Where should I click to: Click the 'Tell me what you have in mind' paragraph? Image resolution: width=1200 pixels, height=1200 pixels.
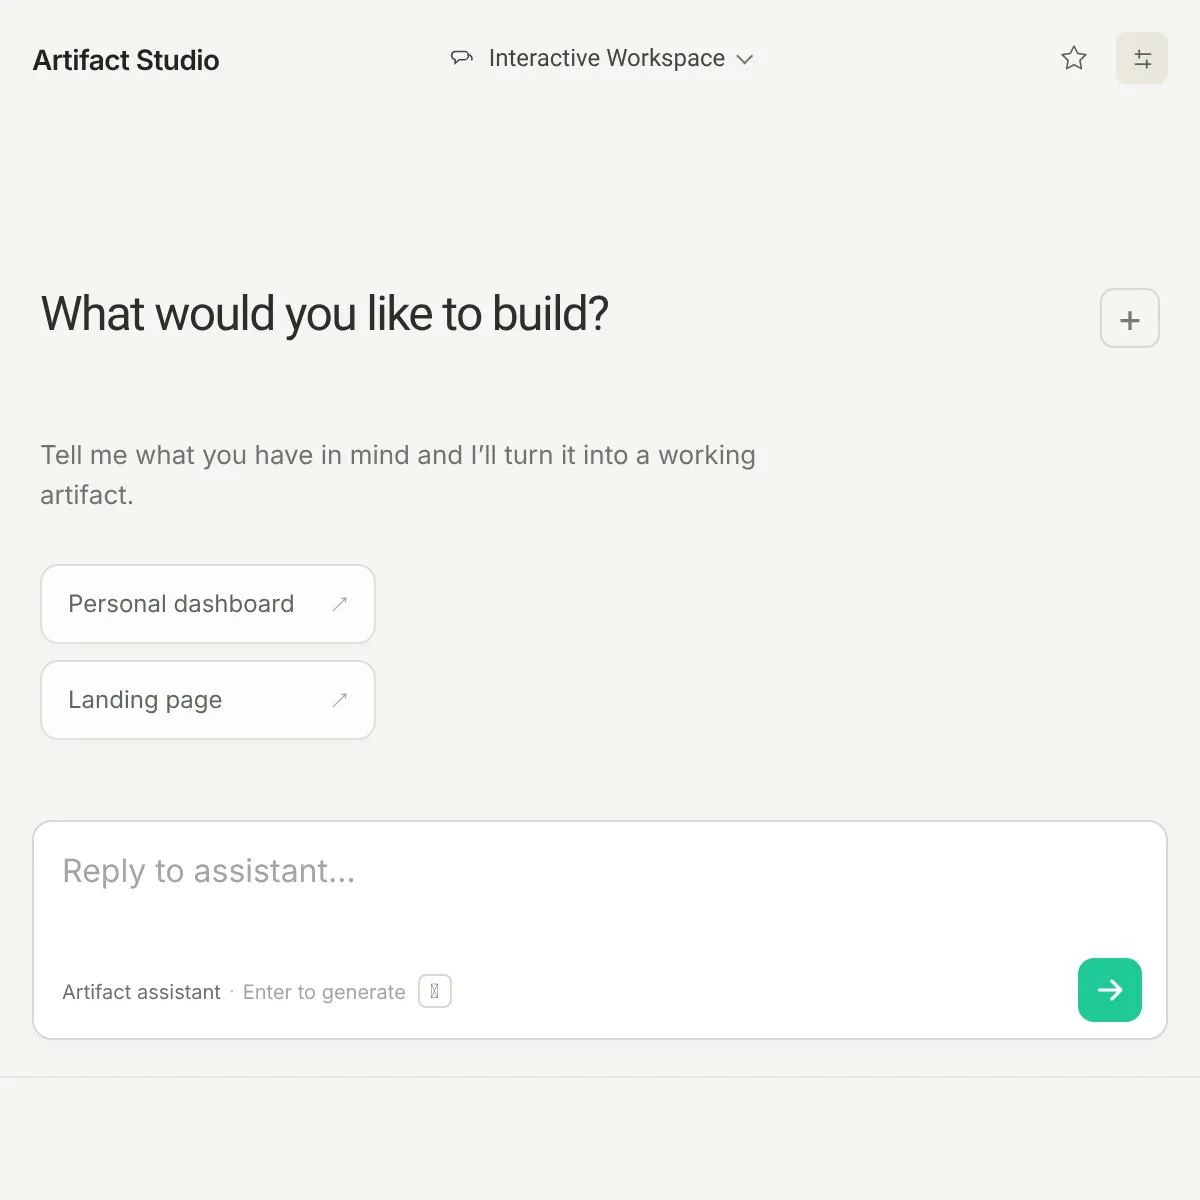point(398,475)
